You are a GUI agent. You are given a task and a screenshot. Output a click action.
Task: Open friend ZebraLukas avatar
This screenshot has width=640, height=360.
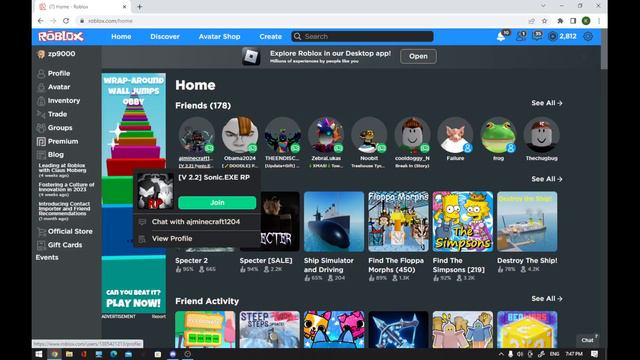[326, 135]
